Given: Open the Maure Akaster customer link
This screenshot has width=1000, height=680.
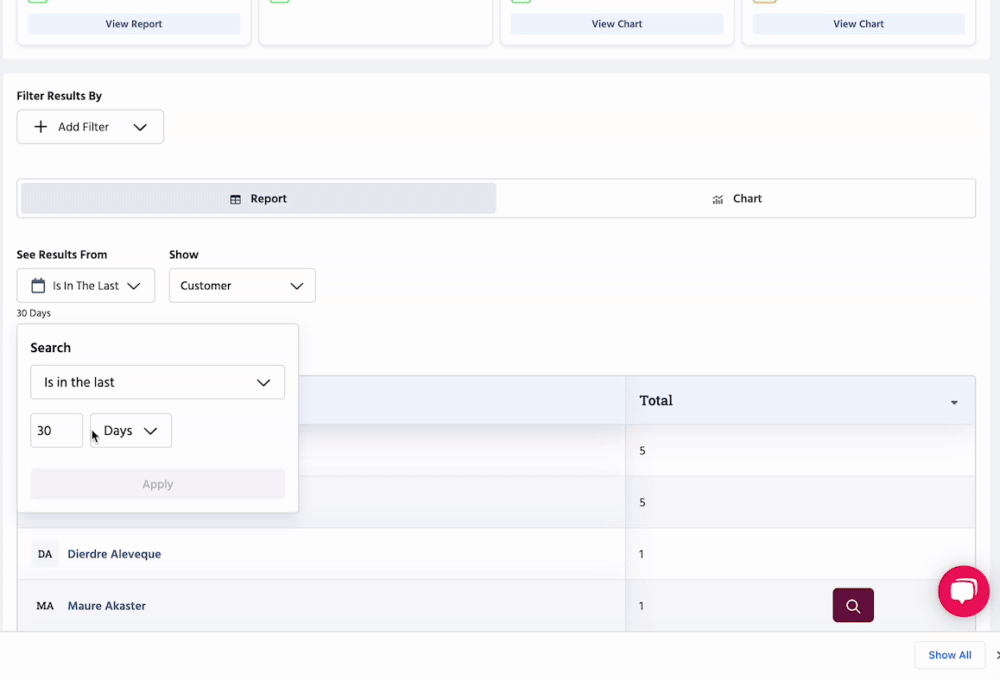Looking at the screenshot, I should (106, 606).
